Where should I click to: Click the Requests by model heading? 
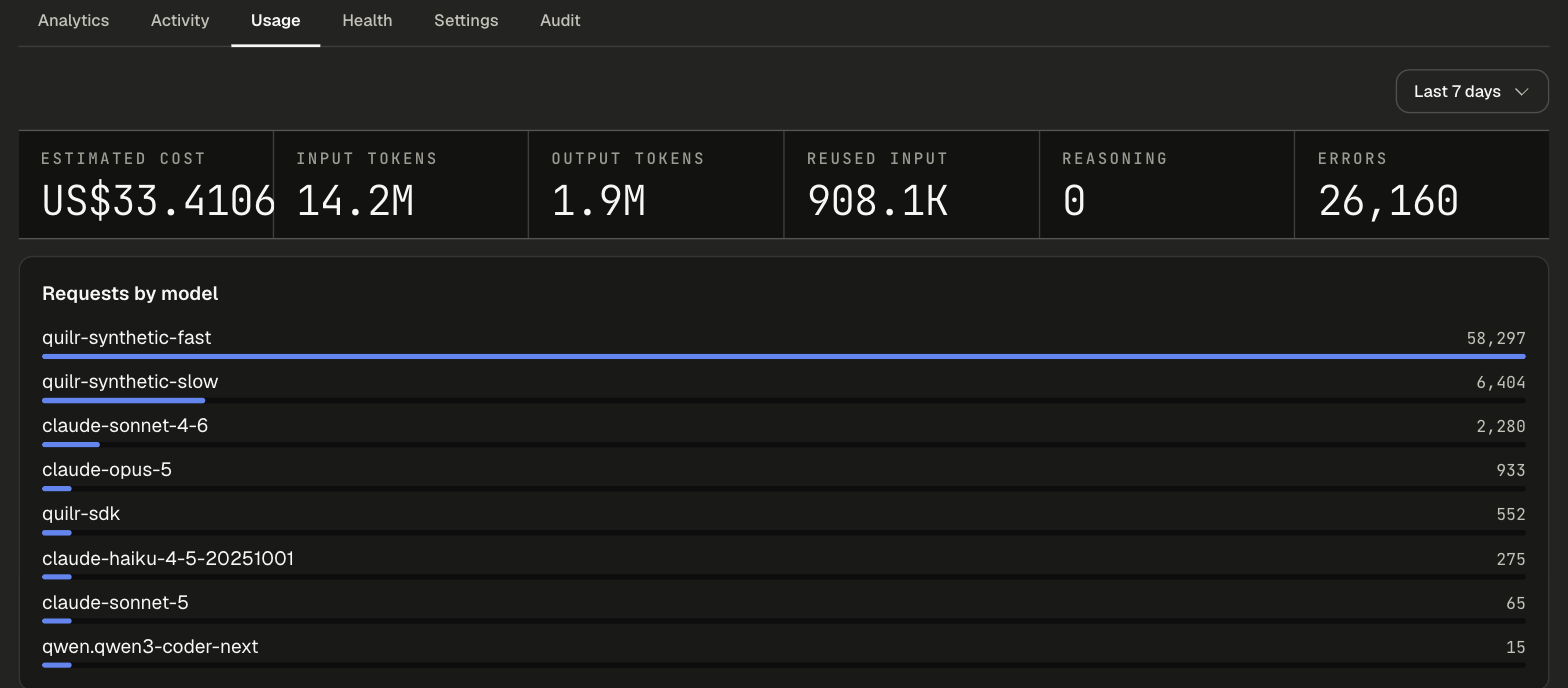coord(130,293)
